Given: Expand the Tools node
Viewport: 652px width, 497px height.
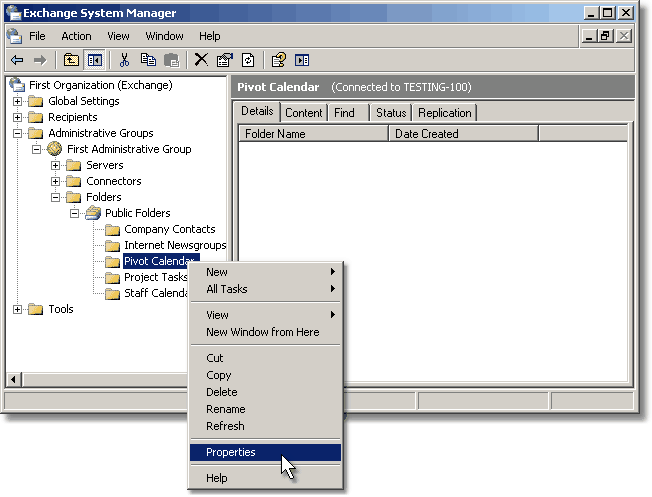Looking at the screenshot, I should (17, 309).
